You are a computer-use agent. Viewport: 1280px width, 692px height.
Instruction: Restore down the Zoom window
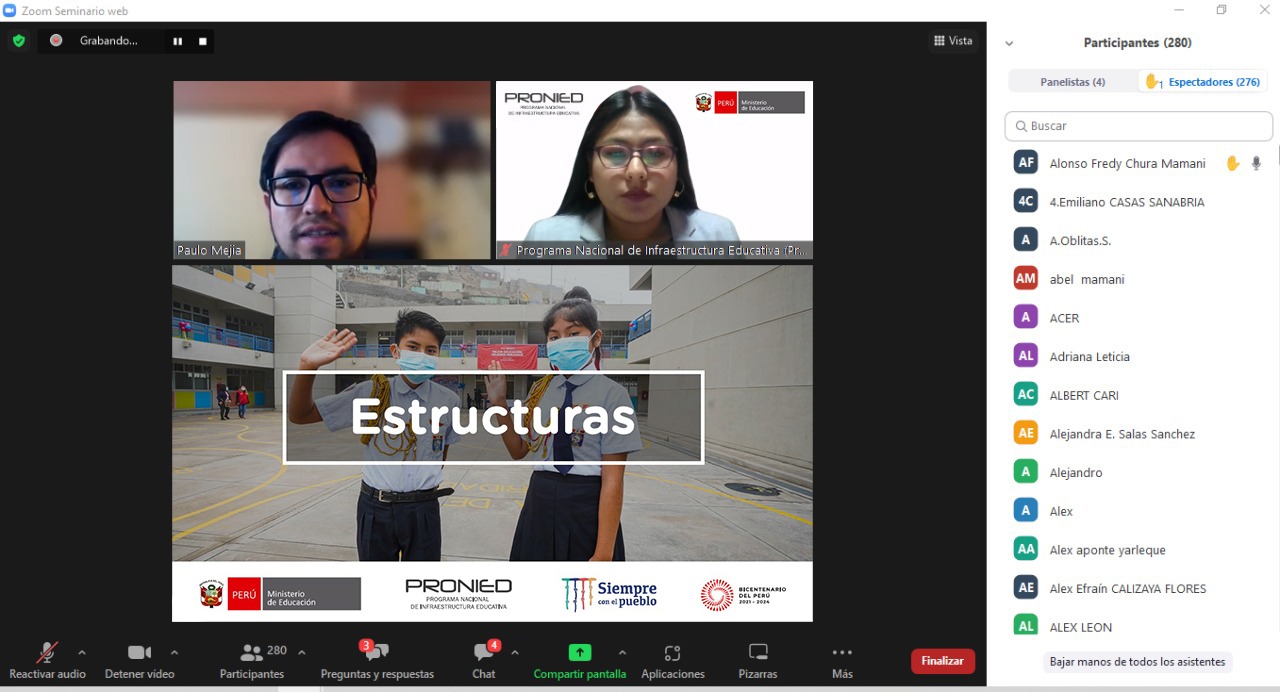pyautogui.click(x=1221, y=10)
